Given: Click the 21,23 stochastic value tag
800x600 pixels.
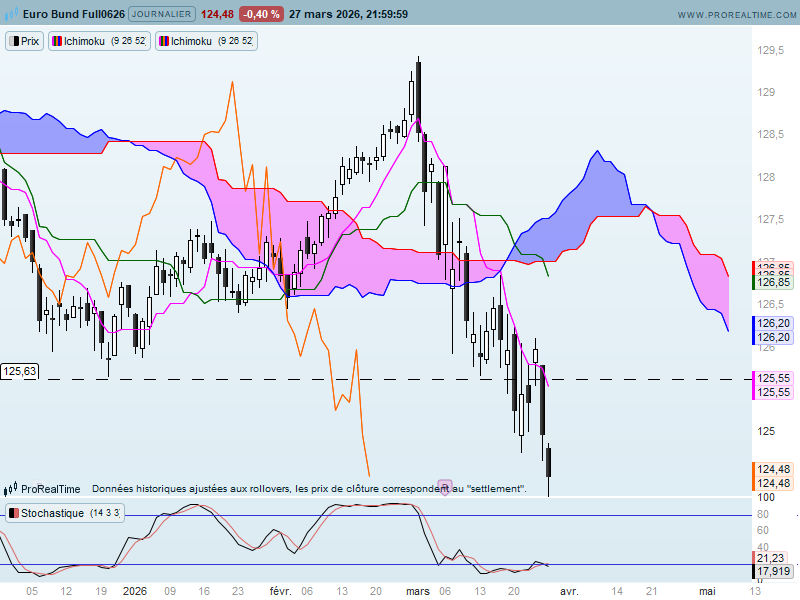Looking at the screenshot, I should click(774, 558).
